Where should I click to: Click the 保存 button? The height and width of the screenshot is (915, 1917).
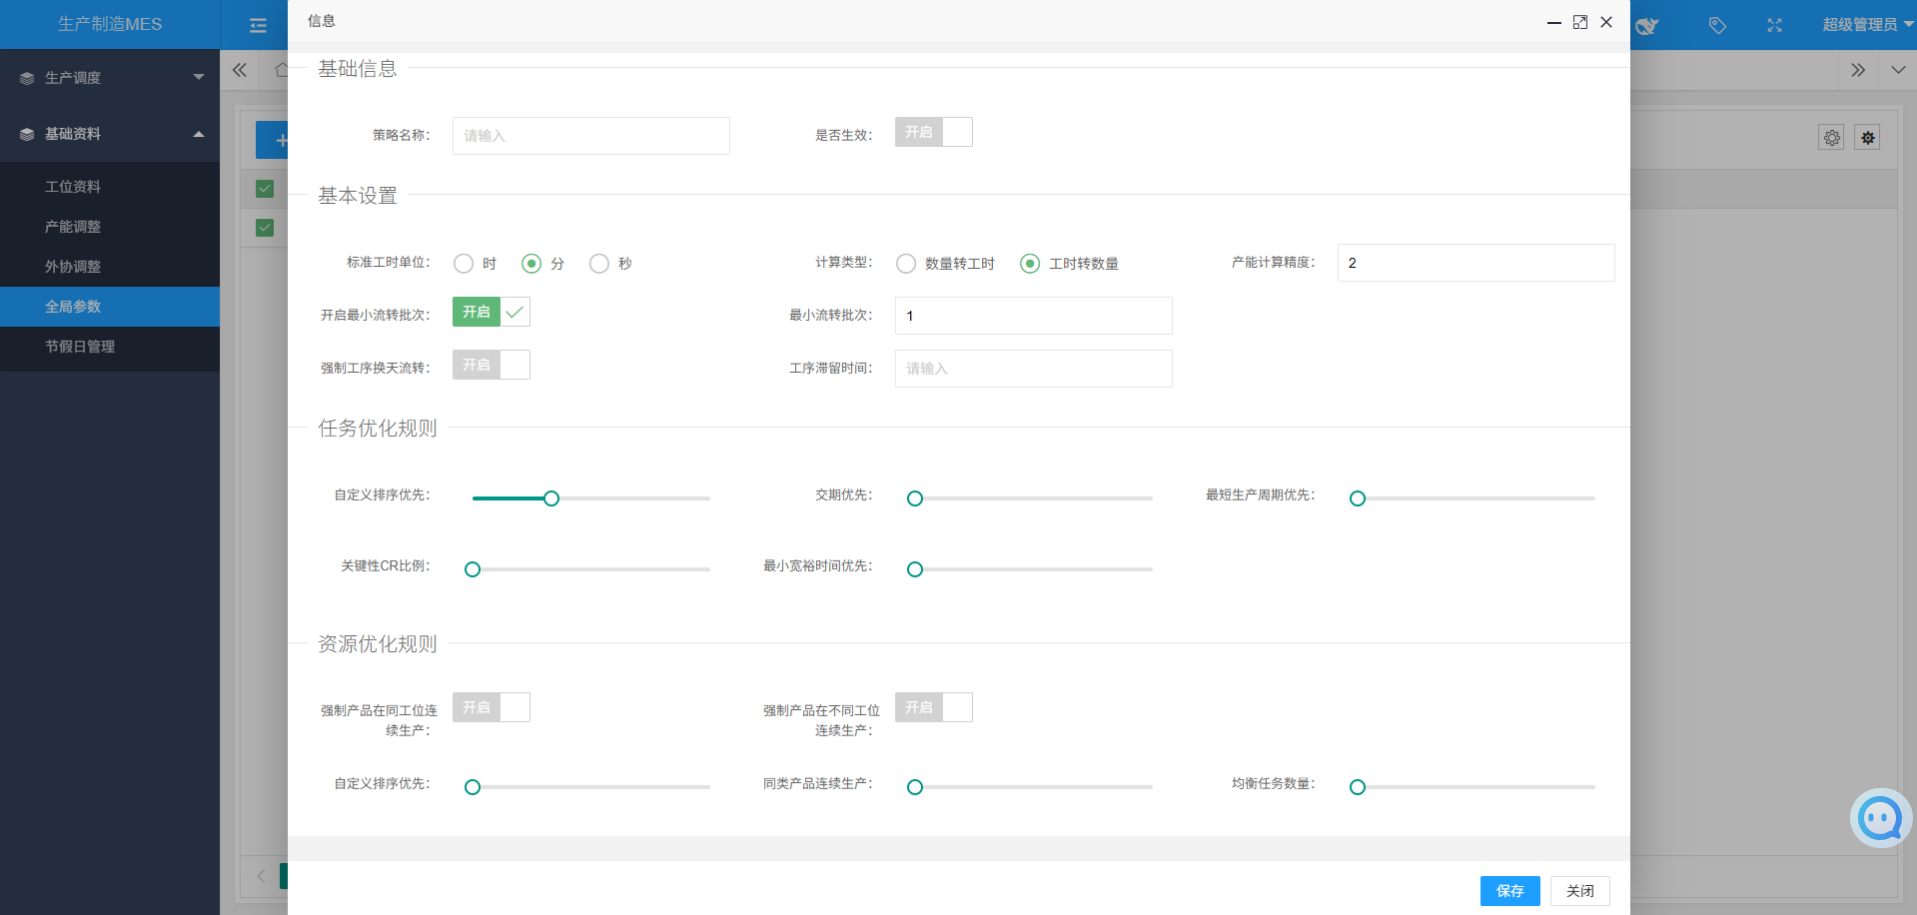click(1509, 891)
